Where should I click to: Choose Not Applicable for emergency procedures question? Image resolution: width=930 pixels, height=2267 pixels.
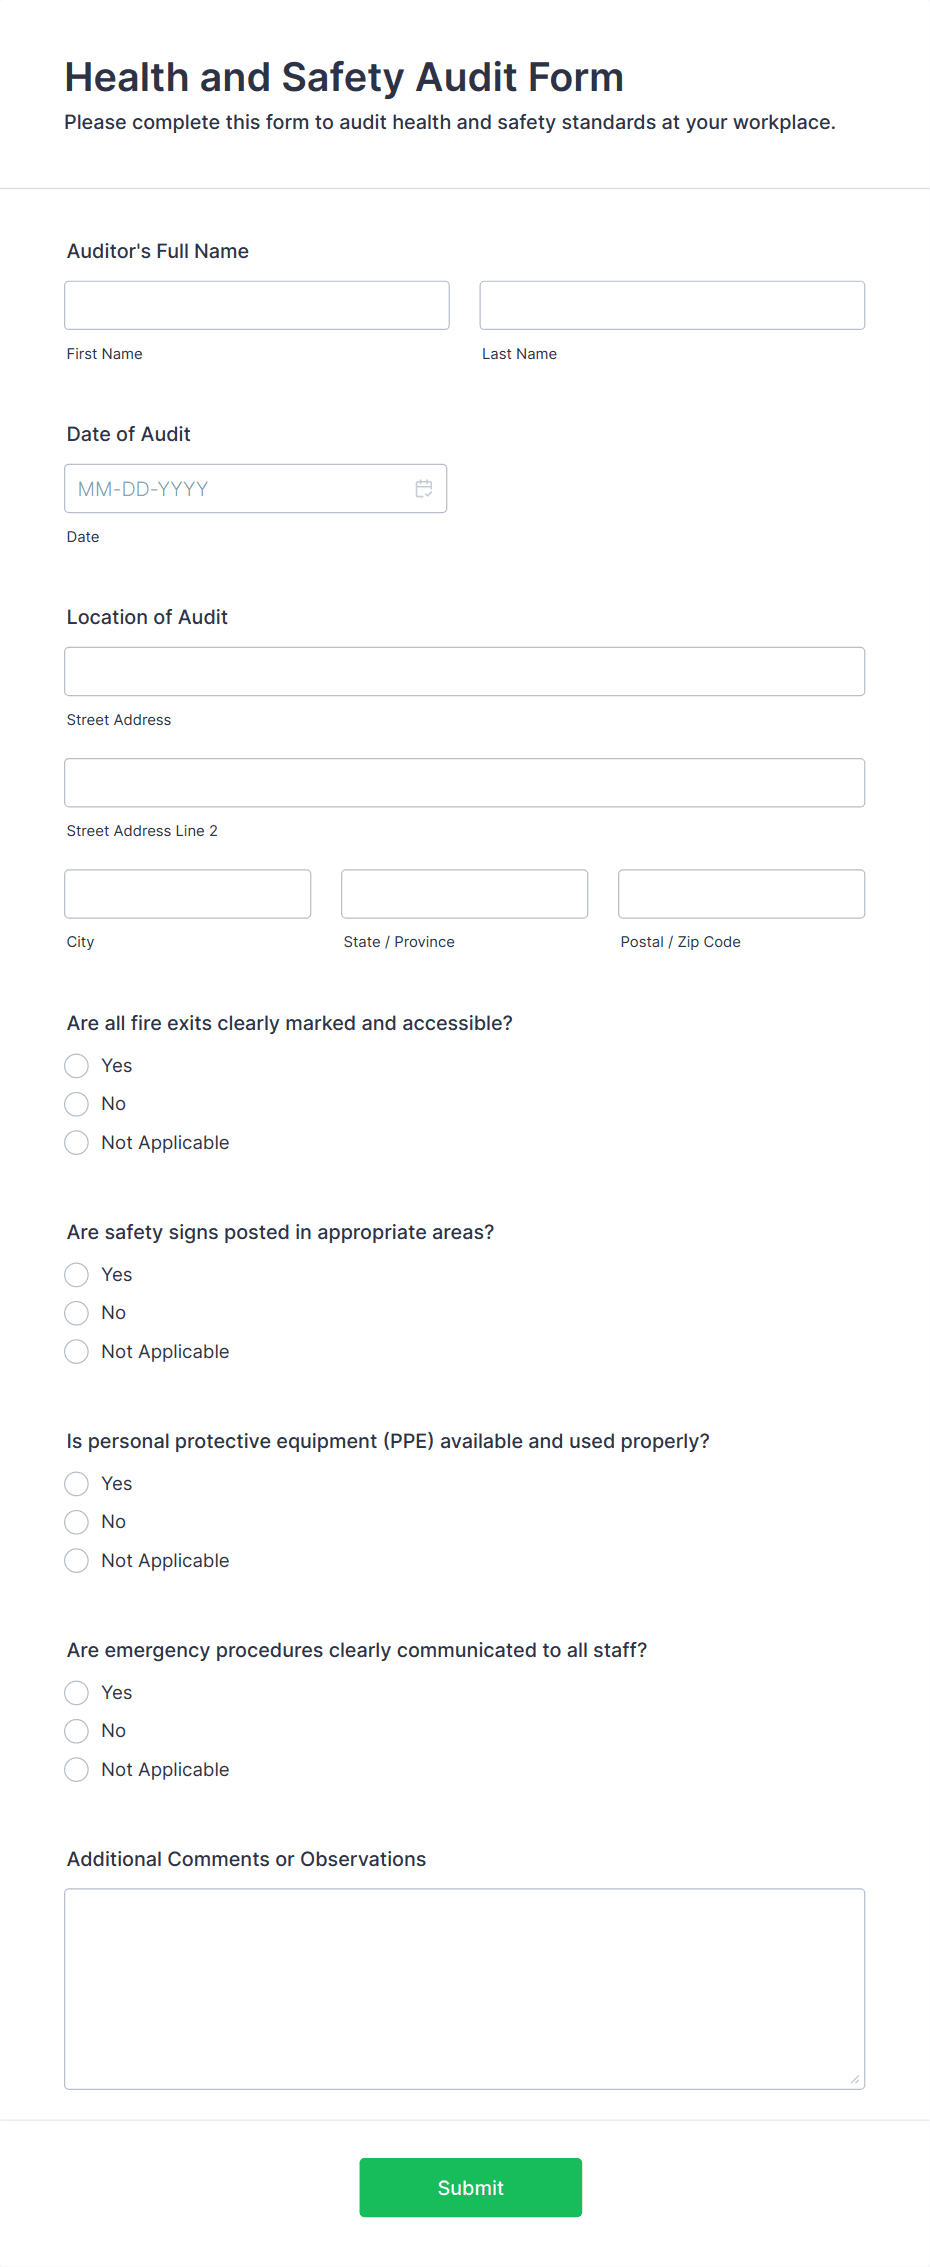tap(76, 1769)
